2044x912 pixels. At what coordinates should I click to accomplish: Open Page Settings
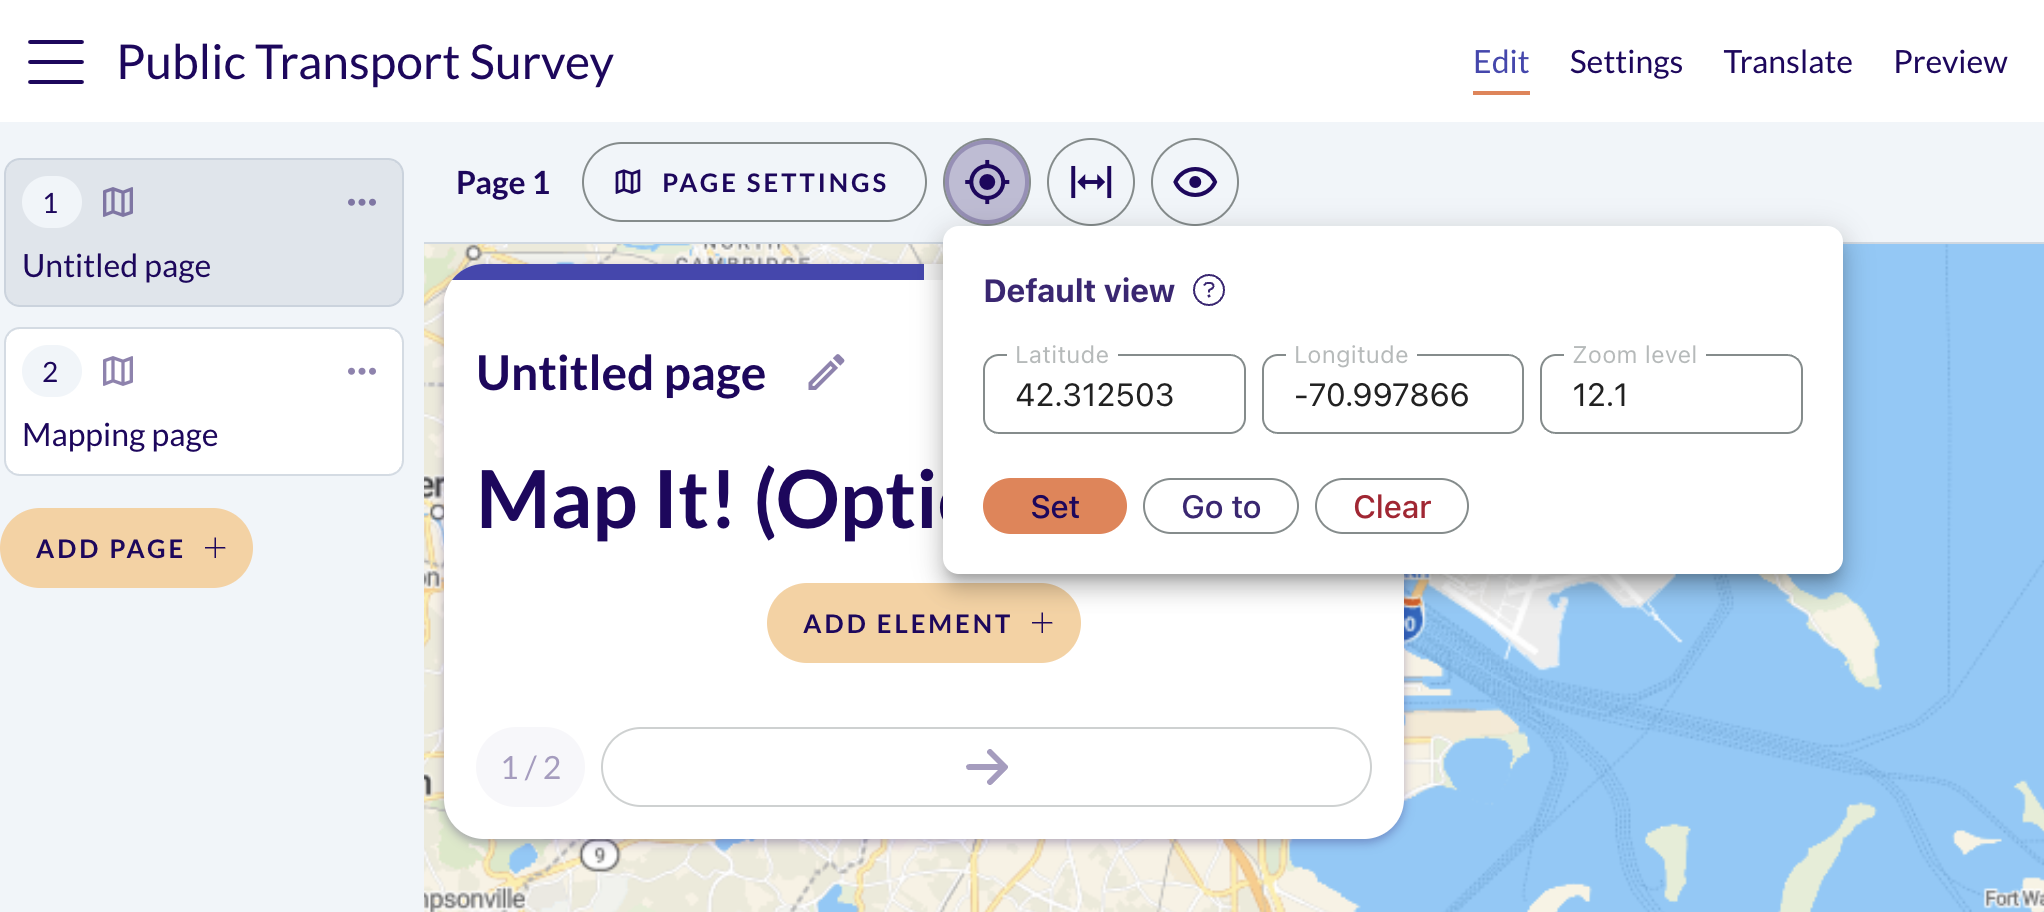754,182
